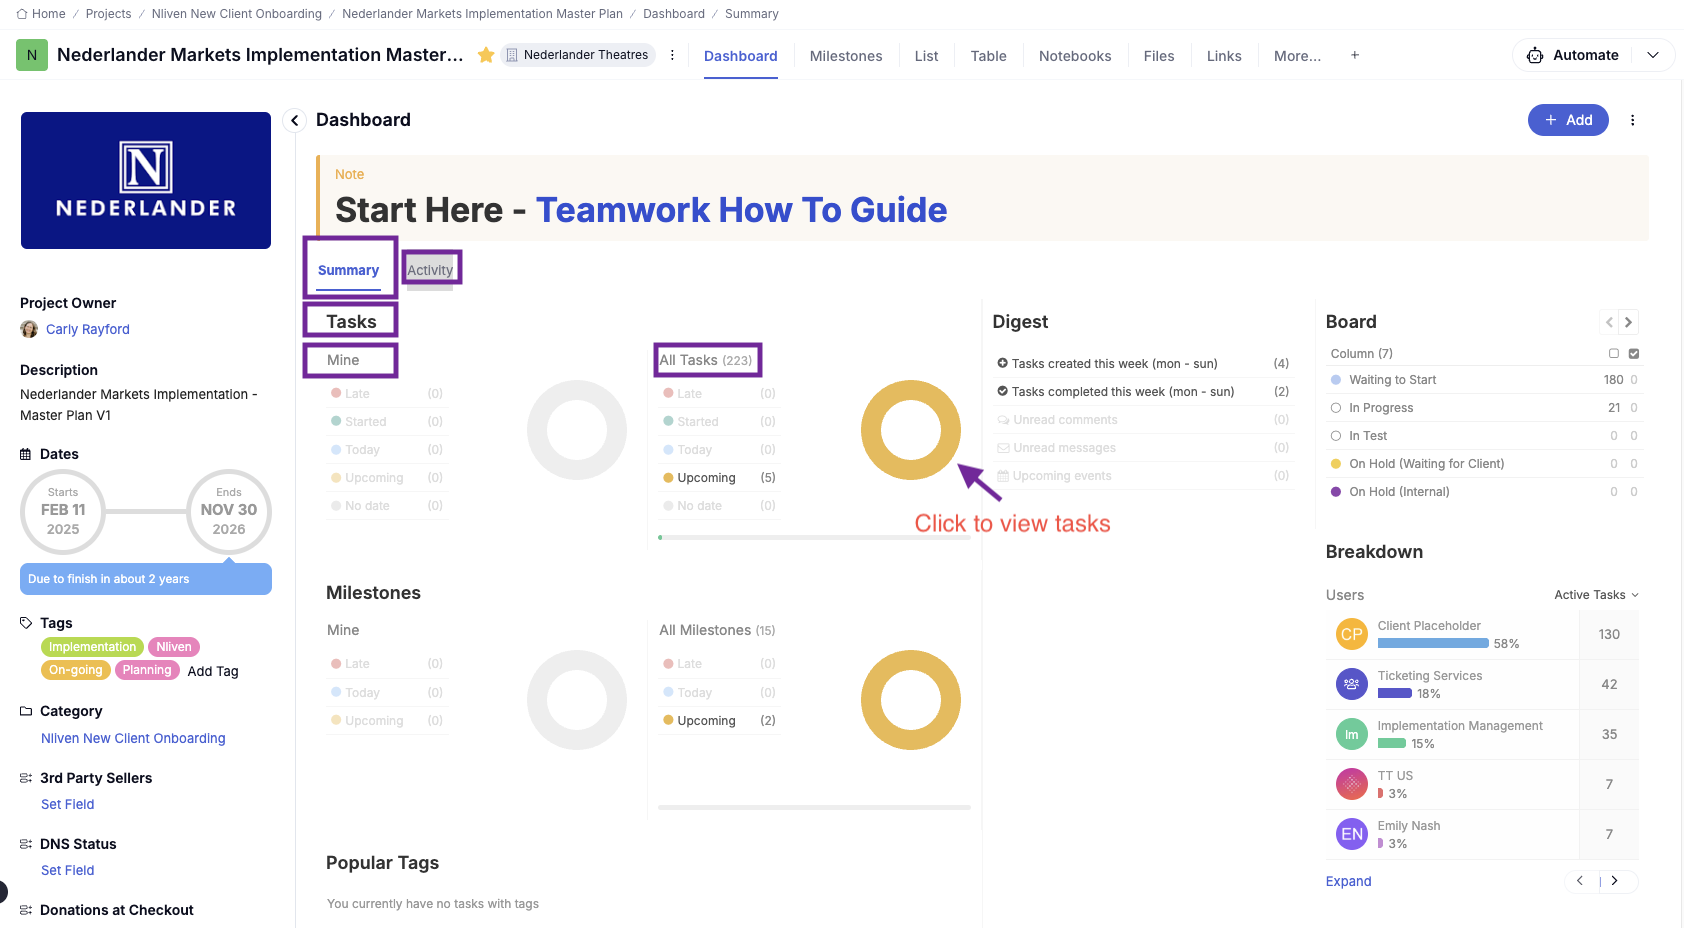Screen dimensions: 1684x928
Task: Click Tasks completed this week digest row
Action: tap(1143, 392)
